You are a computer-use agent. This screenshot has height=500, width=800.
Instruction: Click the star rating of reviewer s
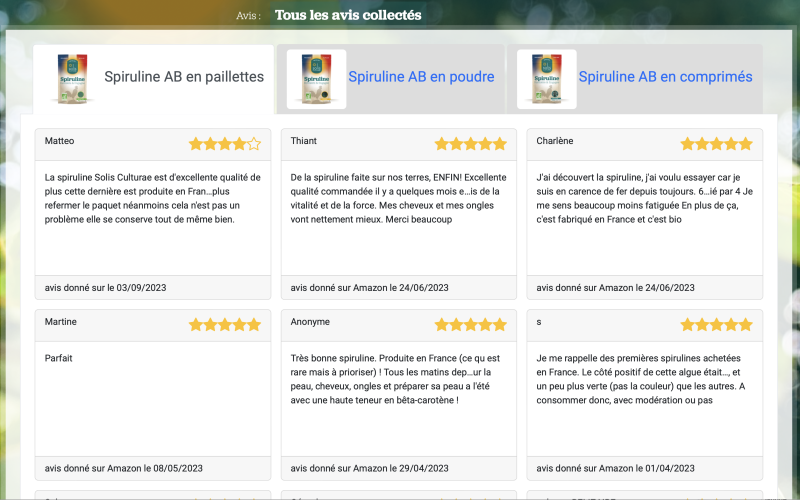click(x=716, y=325)
